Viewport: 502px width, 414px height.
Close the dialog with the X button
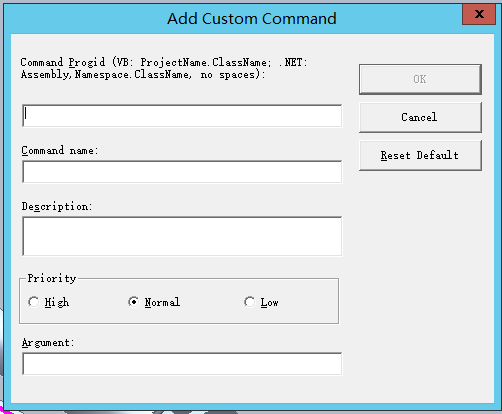click(x=479, y=14)
